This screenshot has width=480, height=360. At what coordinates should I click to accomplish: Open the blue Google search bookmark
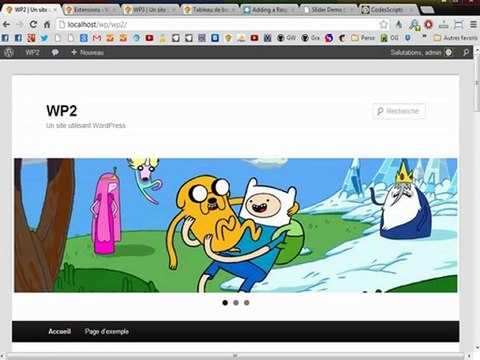(x=84, y=38)
